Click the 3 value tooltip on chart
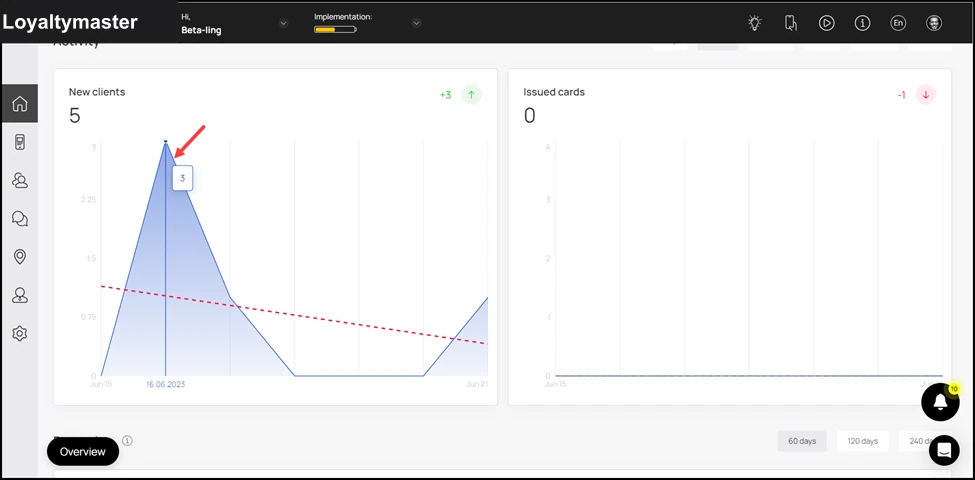This screenshot has width=975, height=480. coord(182,178)
